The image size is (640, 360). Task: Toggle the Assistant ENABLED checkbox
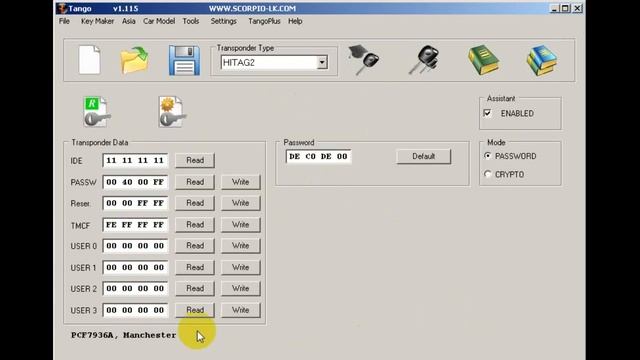[x=487, y=113]
